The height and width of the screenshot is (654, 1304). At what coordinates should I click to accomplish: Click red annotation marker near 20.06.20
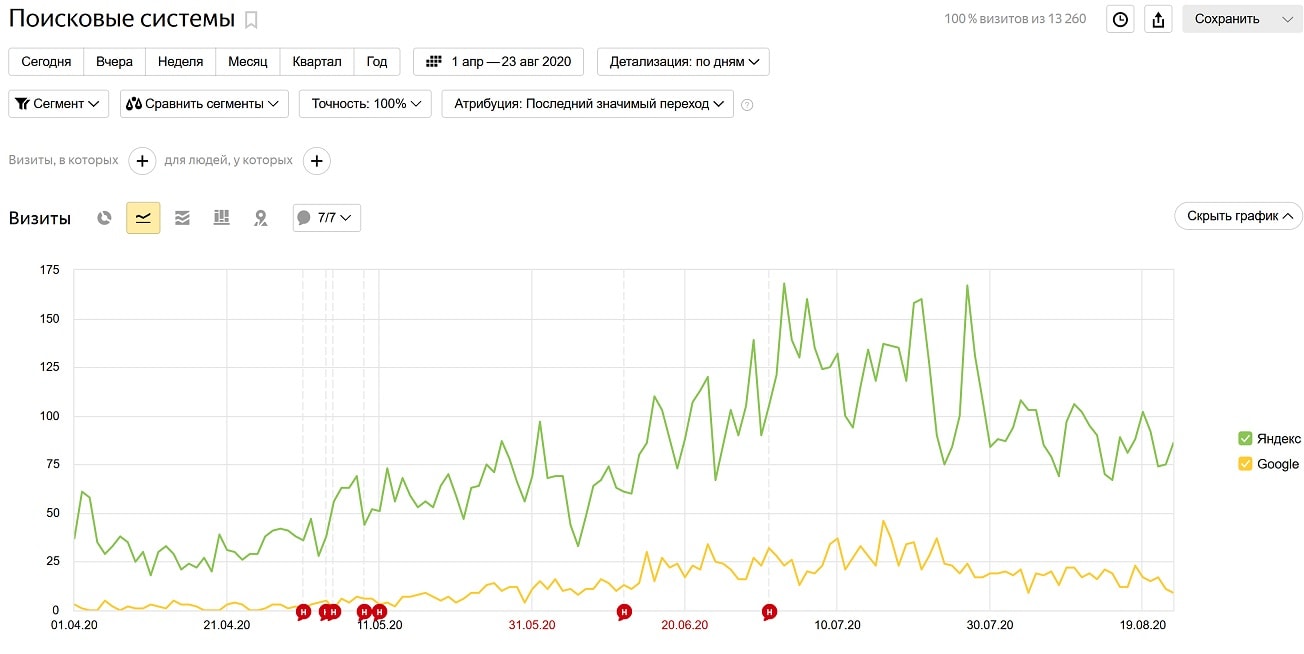coord(624,612)
